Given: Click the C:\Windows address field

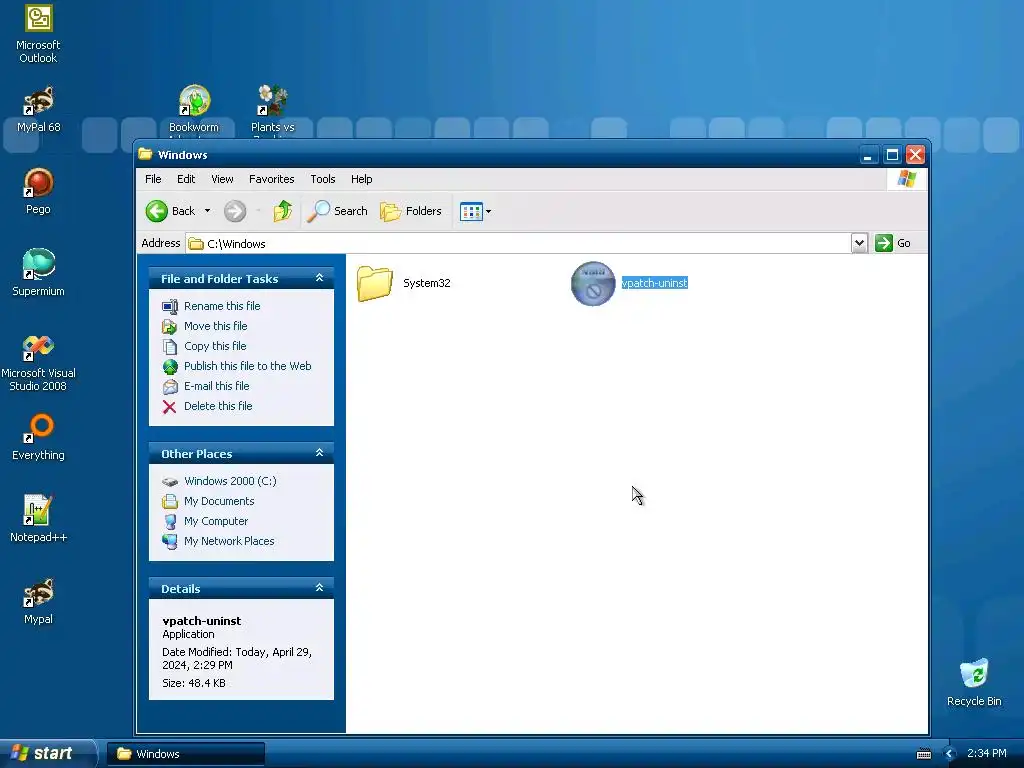Looking at the screenshot, I should [519, 244].
